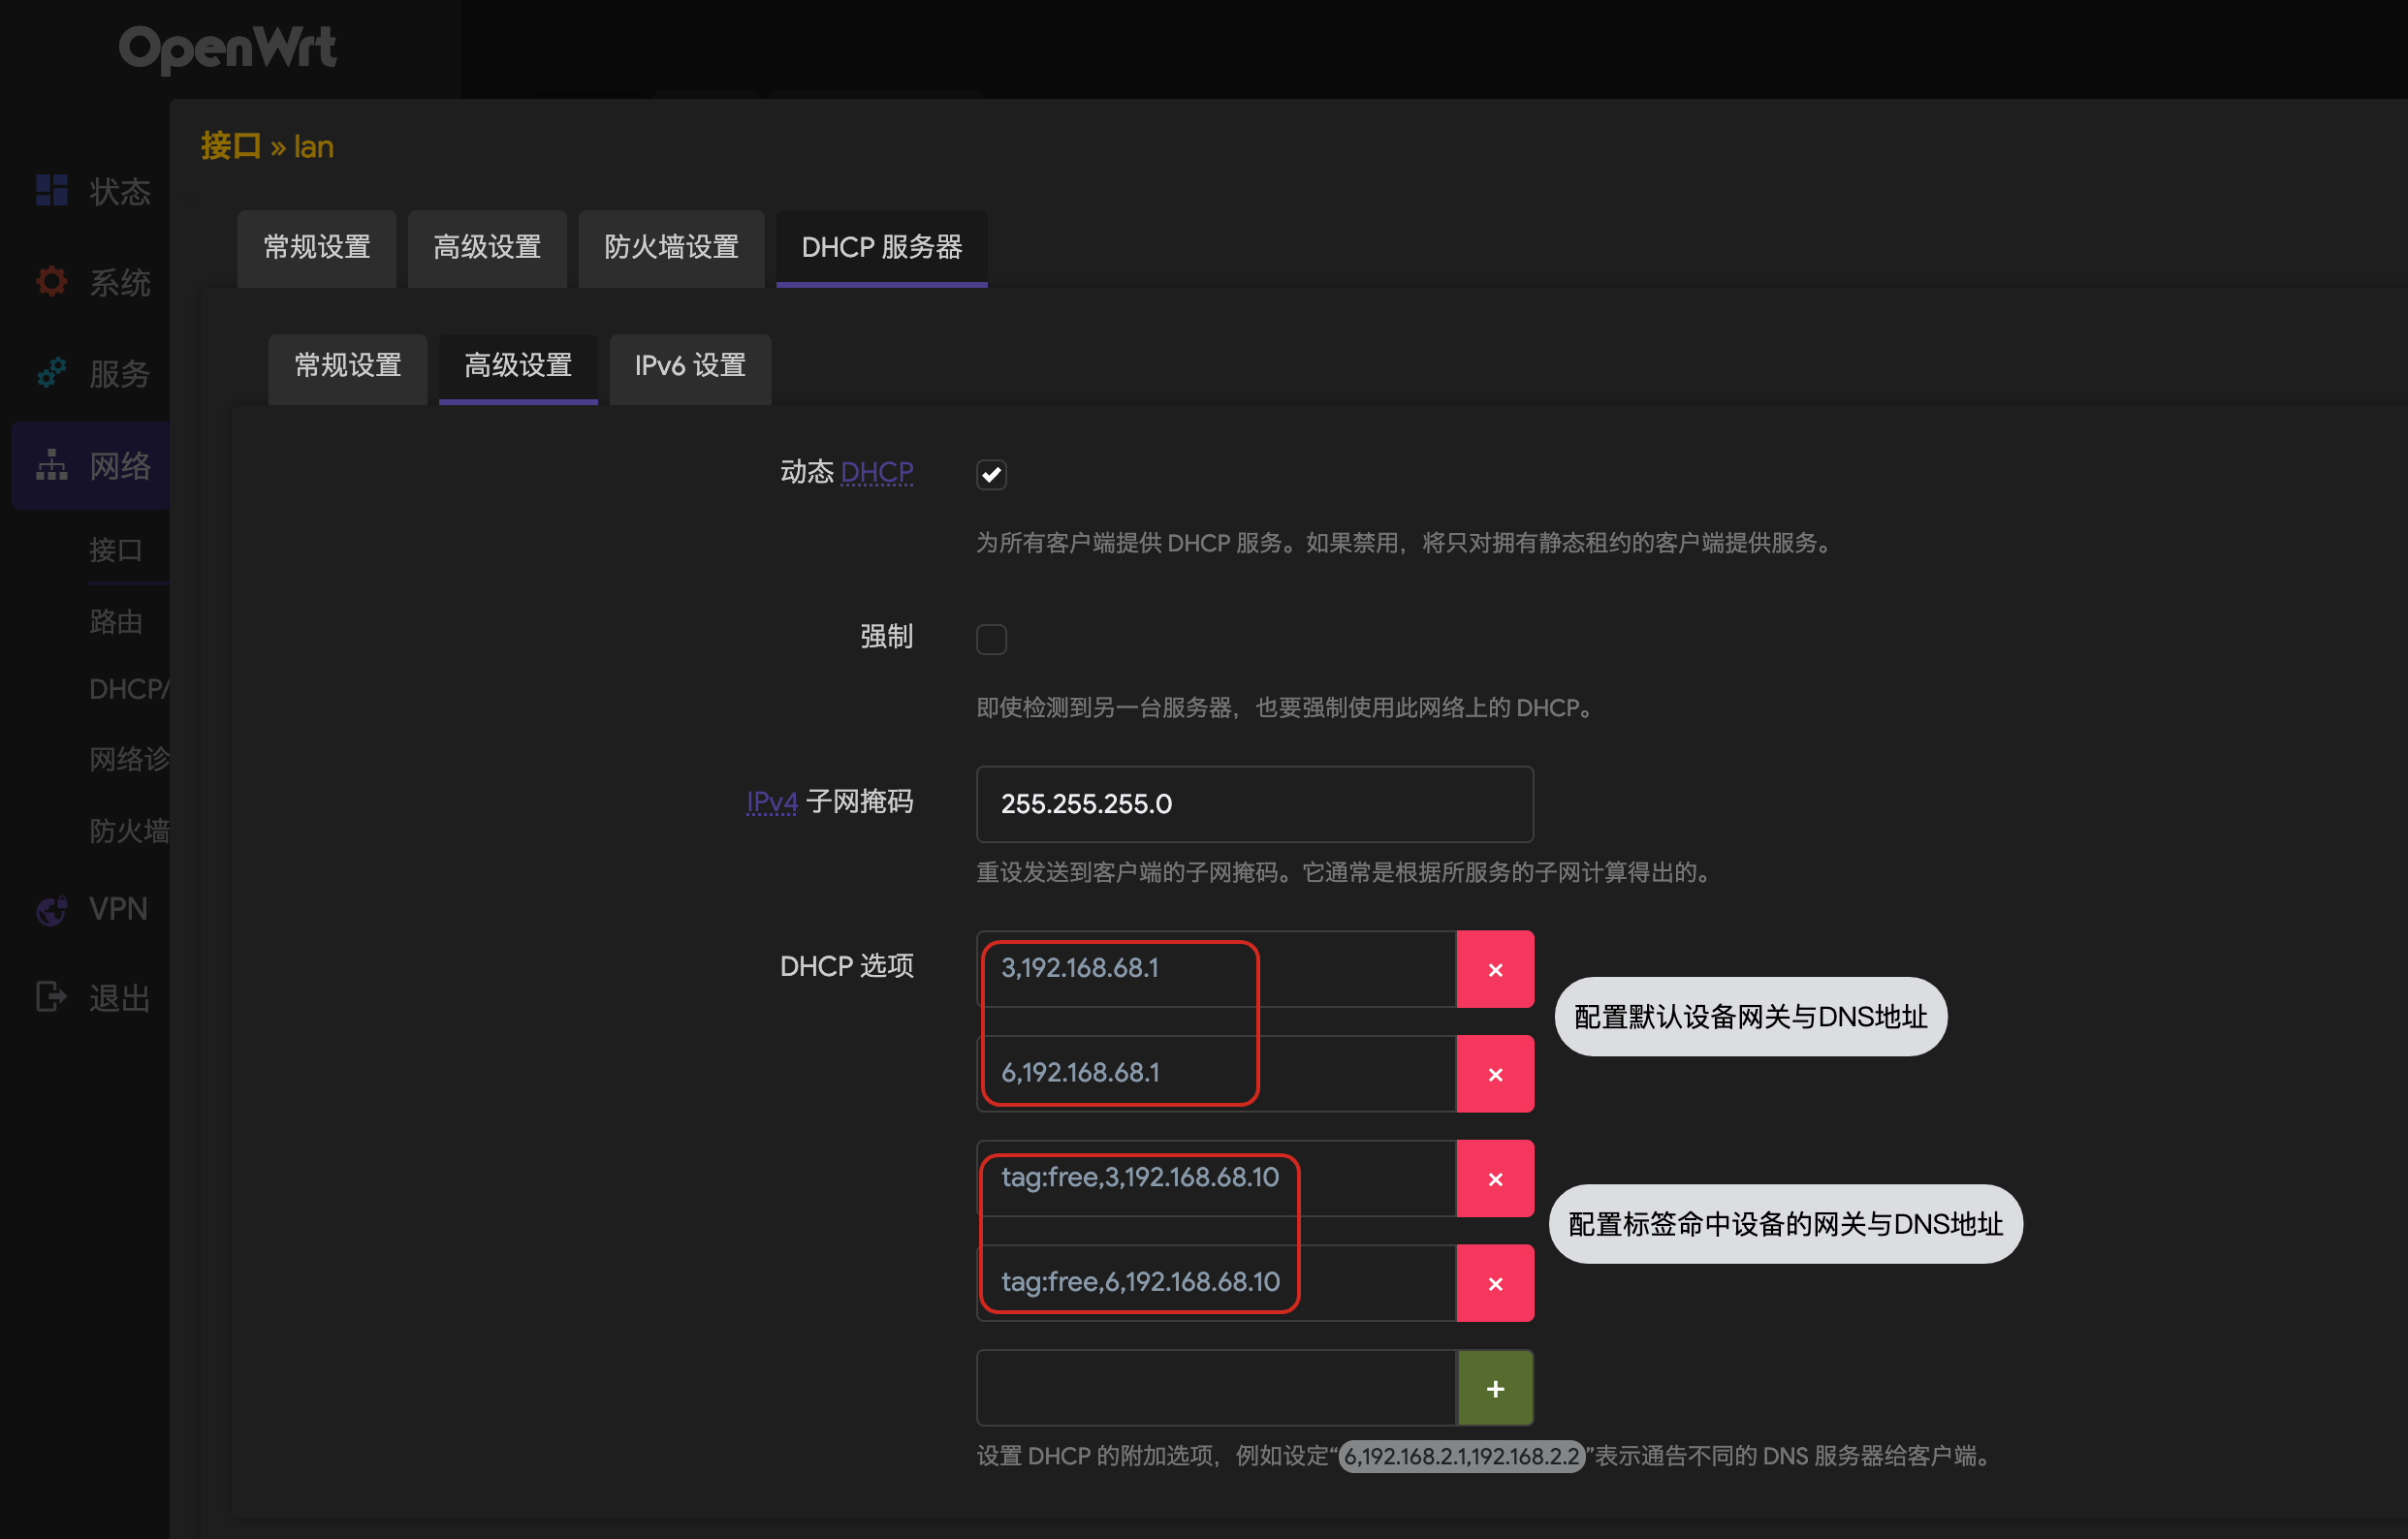Viewport: 2408px width, 1539px height.
Task: Click the DHCP abbreviation link
Action: pyautogui.click(x=876, y=471)
